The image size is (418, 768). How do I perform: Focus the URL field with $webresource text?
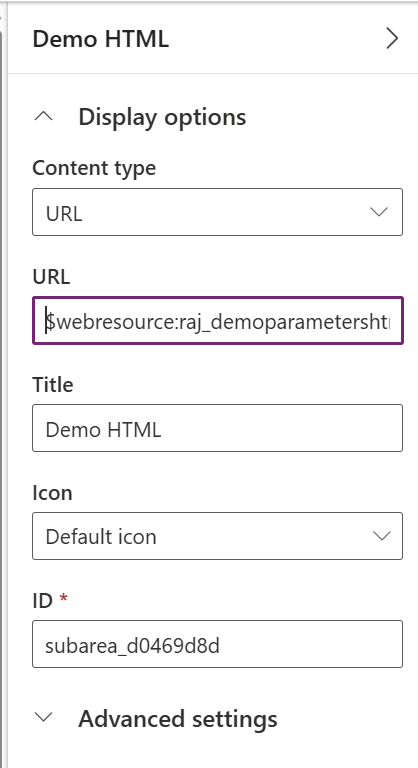(x=218, y=321)
